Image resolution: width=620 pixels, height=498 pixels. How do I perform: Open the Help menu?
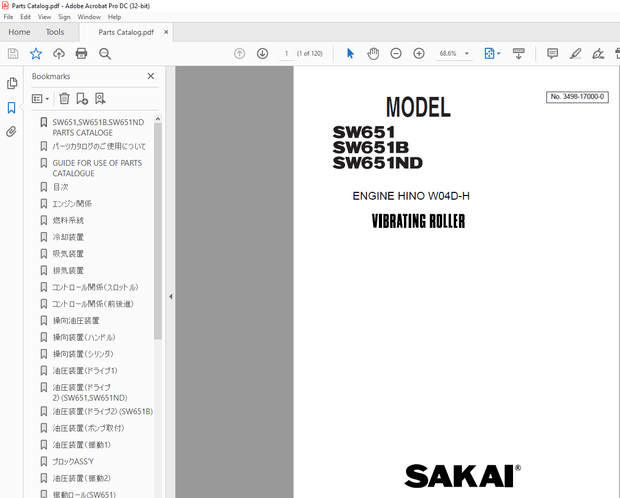tap(114, 17)
